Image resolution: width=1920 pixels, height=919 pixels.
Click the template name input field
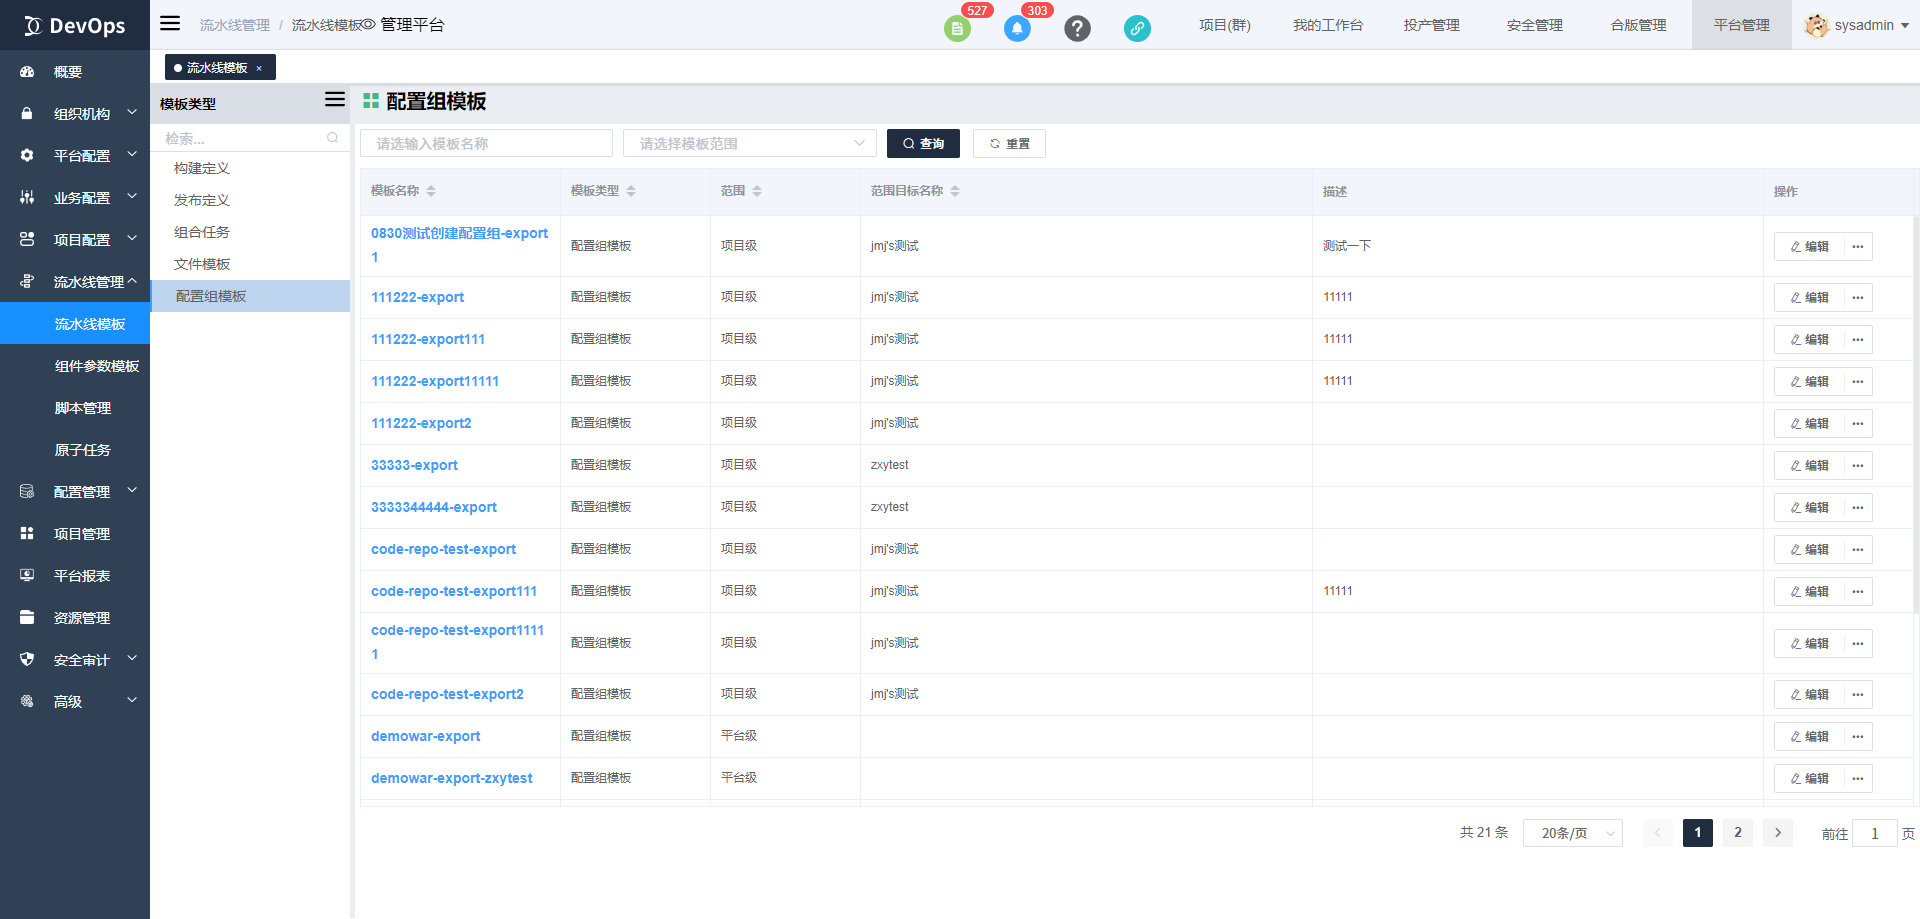tap(486, 144)
